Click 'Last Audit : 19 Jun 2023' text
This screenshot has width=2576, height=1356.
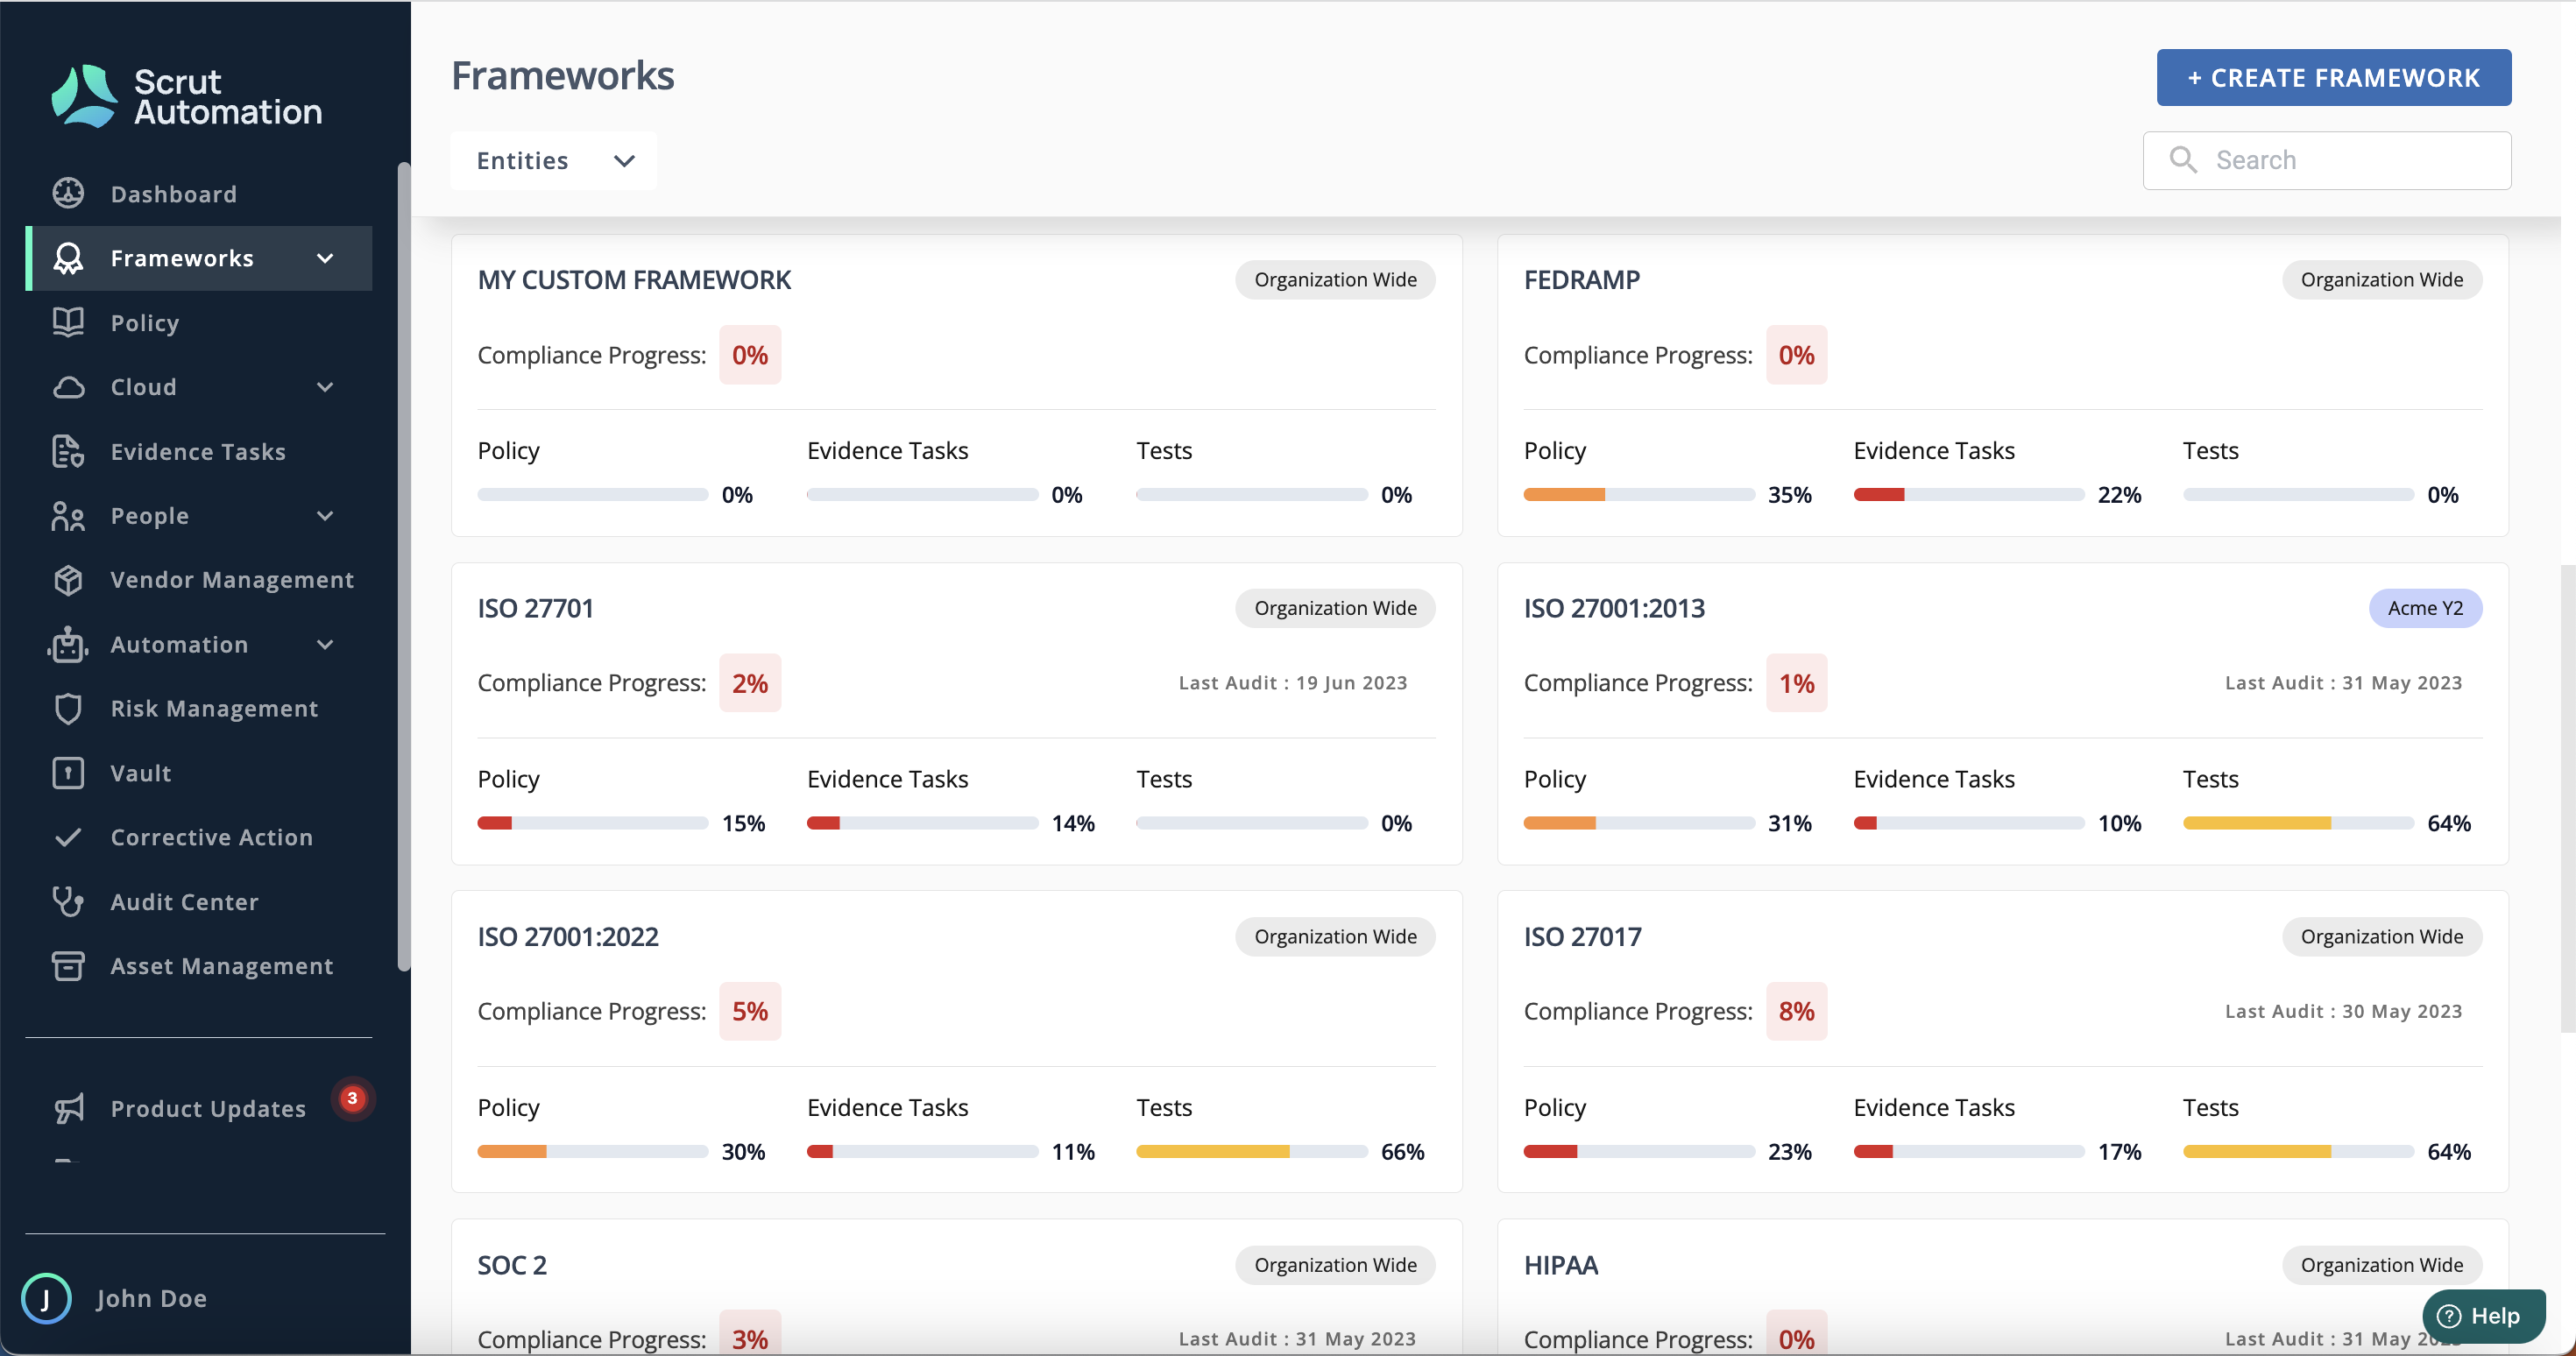(1292, 683)
